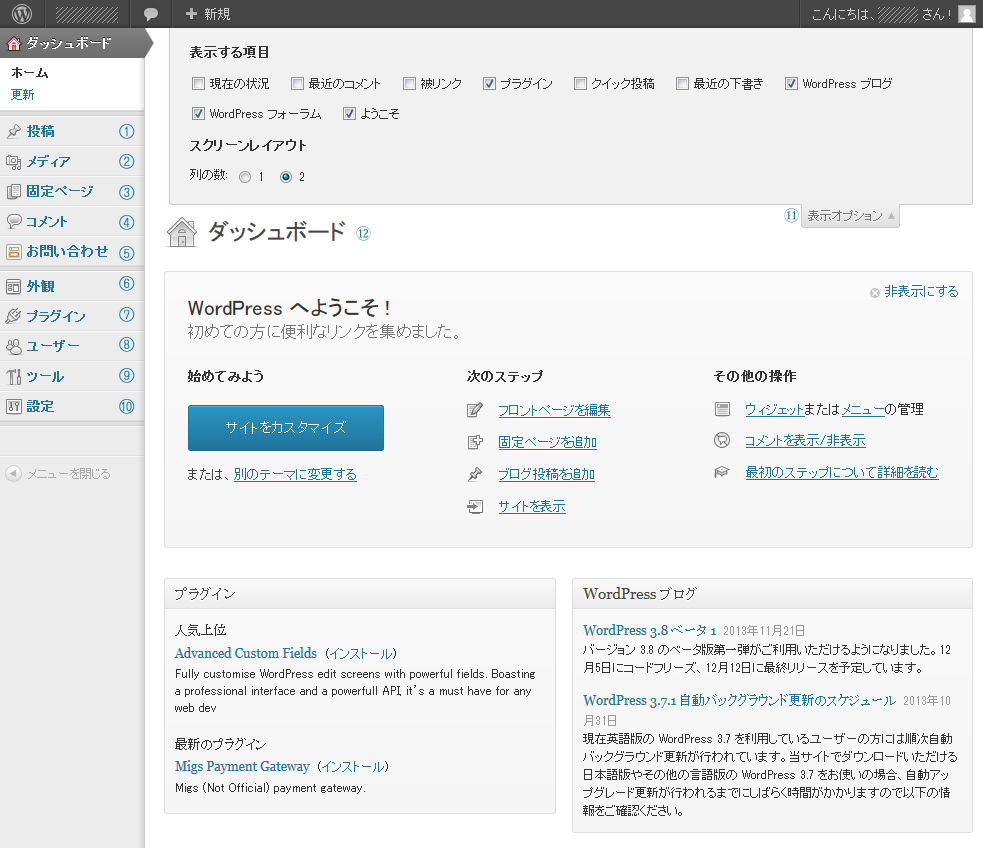Select 2 columns radio button
Screen dimensions: 983x848
[286, 177]
